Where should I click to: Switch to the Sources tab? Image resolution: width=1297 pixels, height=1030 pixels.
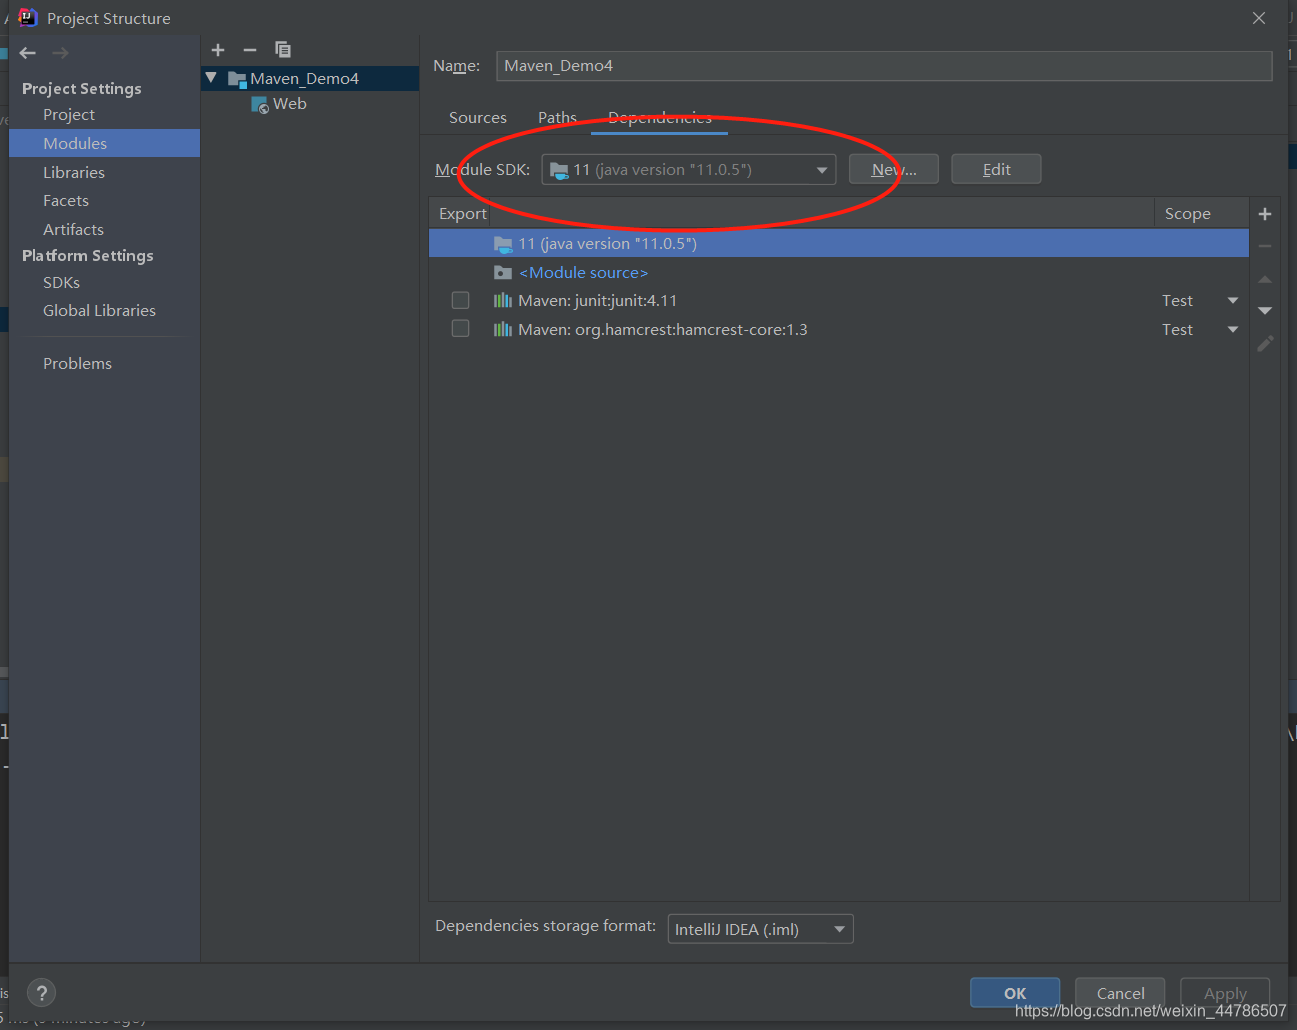478,118
